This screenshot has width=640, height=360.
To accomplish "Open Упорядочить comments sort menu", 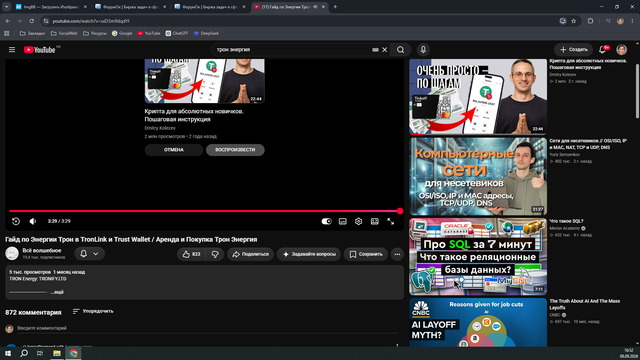I will coord(93,311).
